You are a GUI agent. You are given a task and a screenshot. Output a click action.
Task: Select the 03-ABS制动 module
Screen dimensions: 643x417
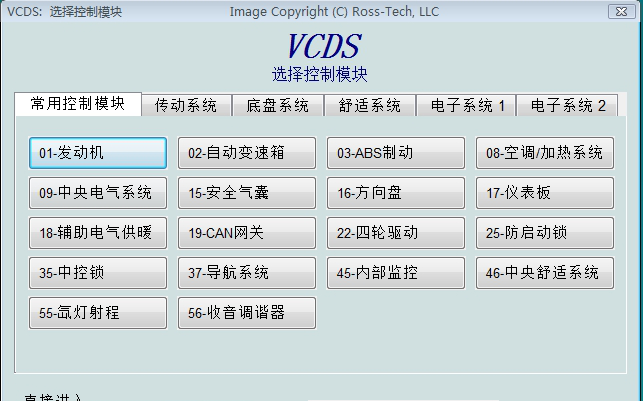pos(396,153)
